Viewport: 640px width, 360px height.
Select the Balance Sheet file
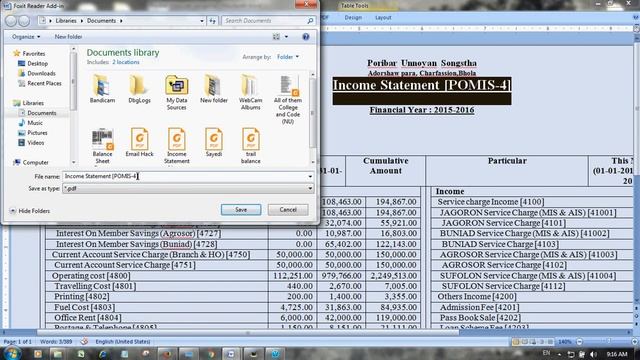coord(102,146)
